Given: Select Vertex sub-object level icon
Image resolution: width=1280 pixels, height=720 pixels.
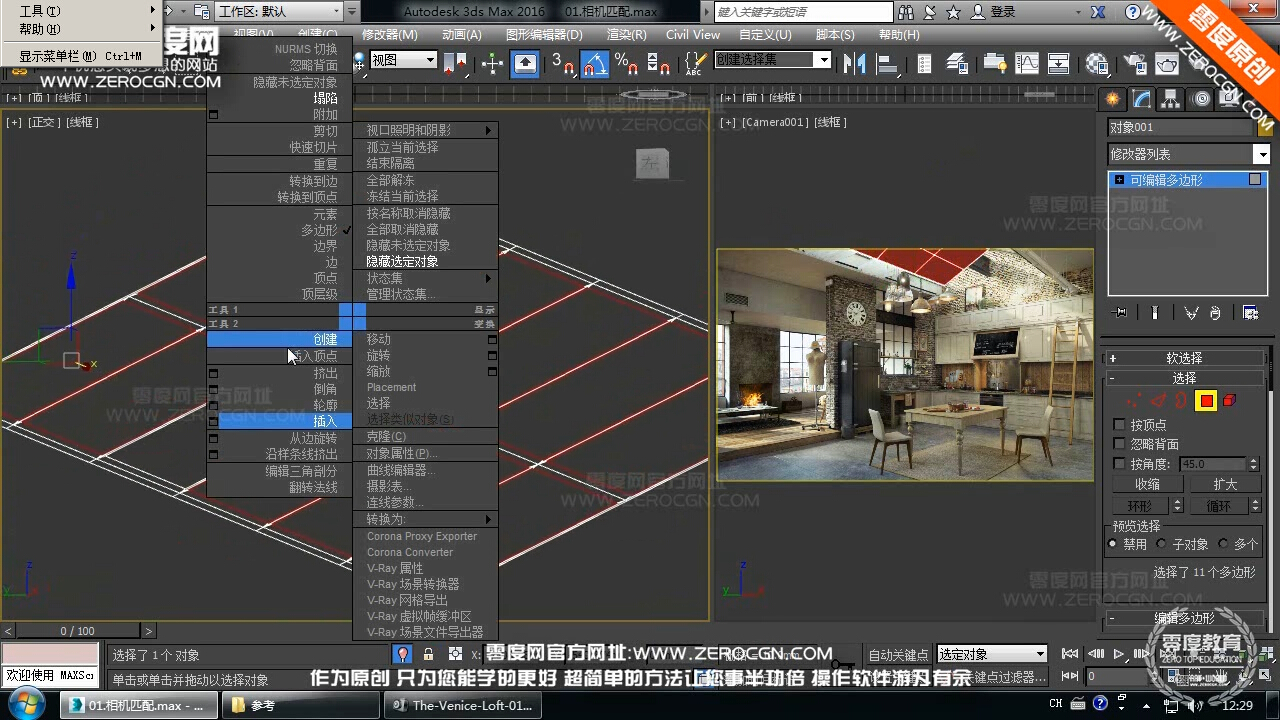Looking at the screenshot, I should click(1135, 401).
